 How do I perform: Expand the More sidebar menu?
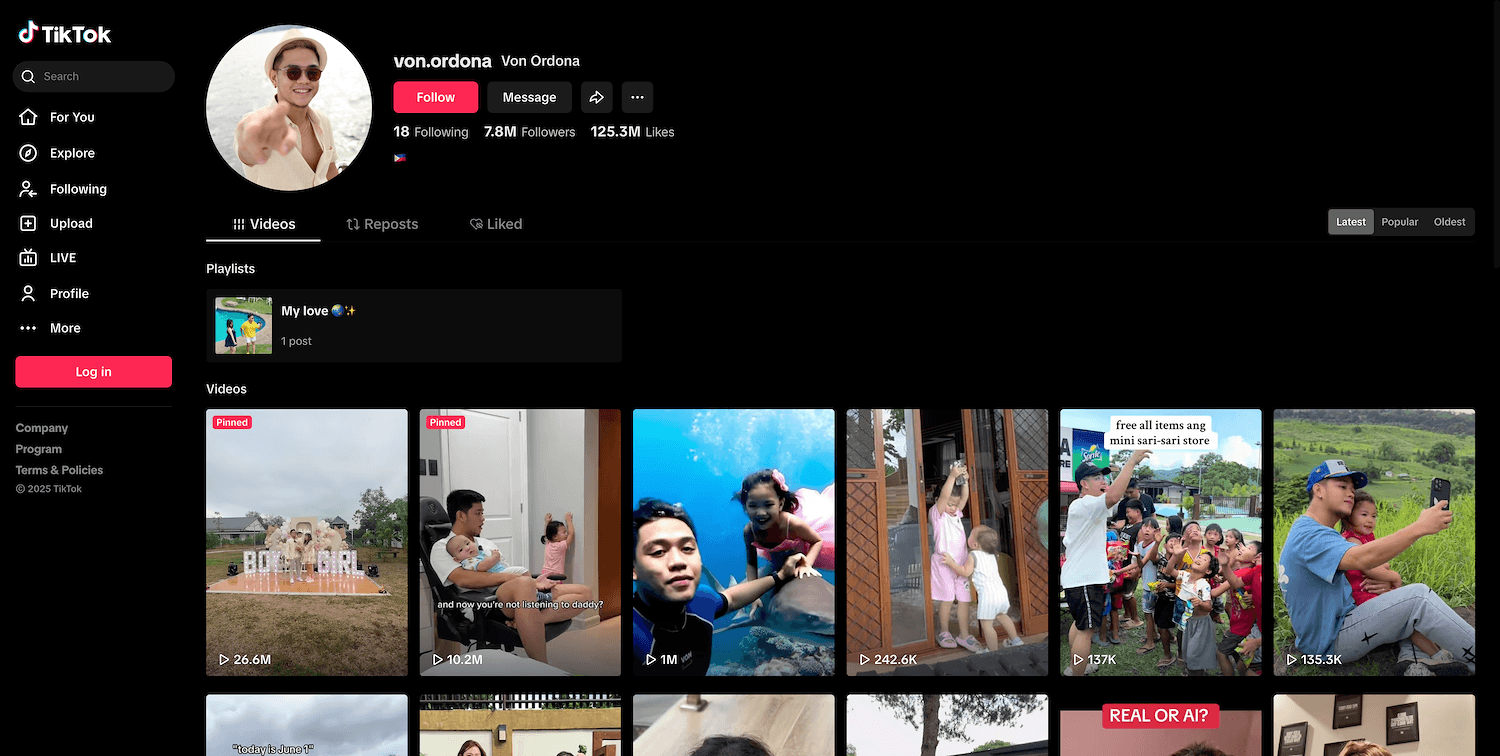65,328
